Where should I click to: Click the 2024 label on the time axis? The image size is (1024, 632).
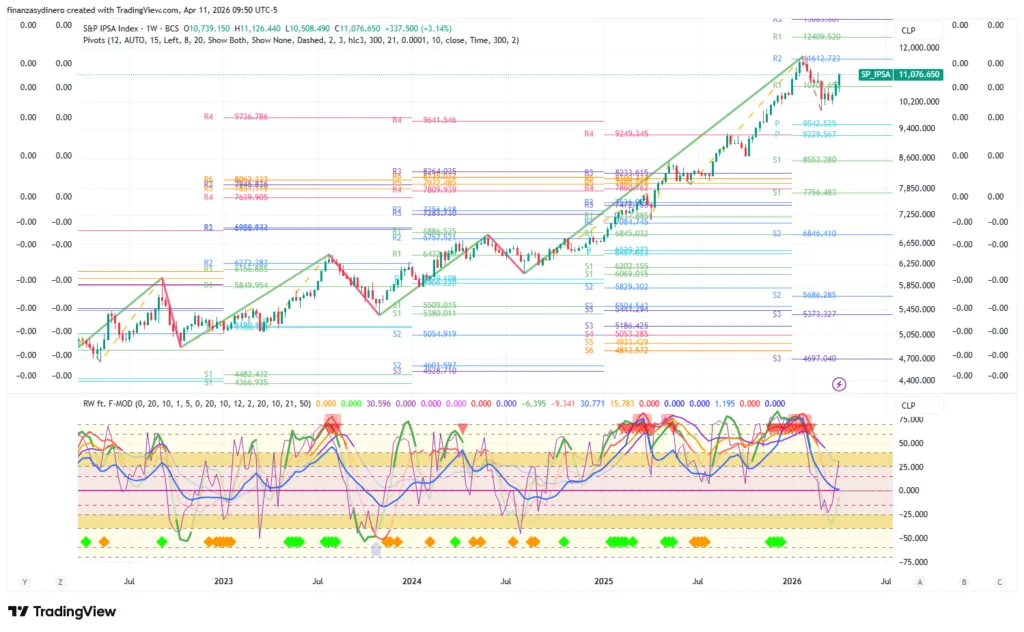412,580
